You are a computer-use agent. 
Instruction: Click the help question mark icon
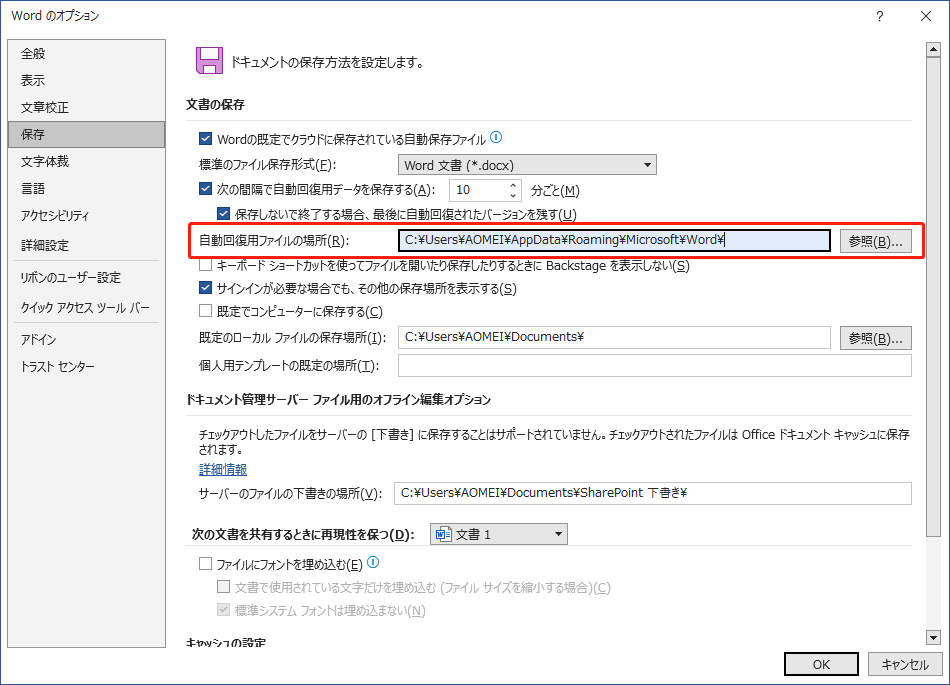[879, 16]
